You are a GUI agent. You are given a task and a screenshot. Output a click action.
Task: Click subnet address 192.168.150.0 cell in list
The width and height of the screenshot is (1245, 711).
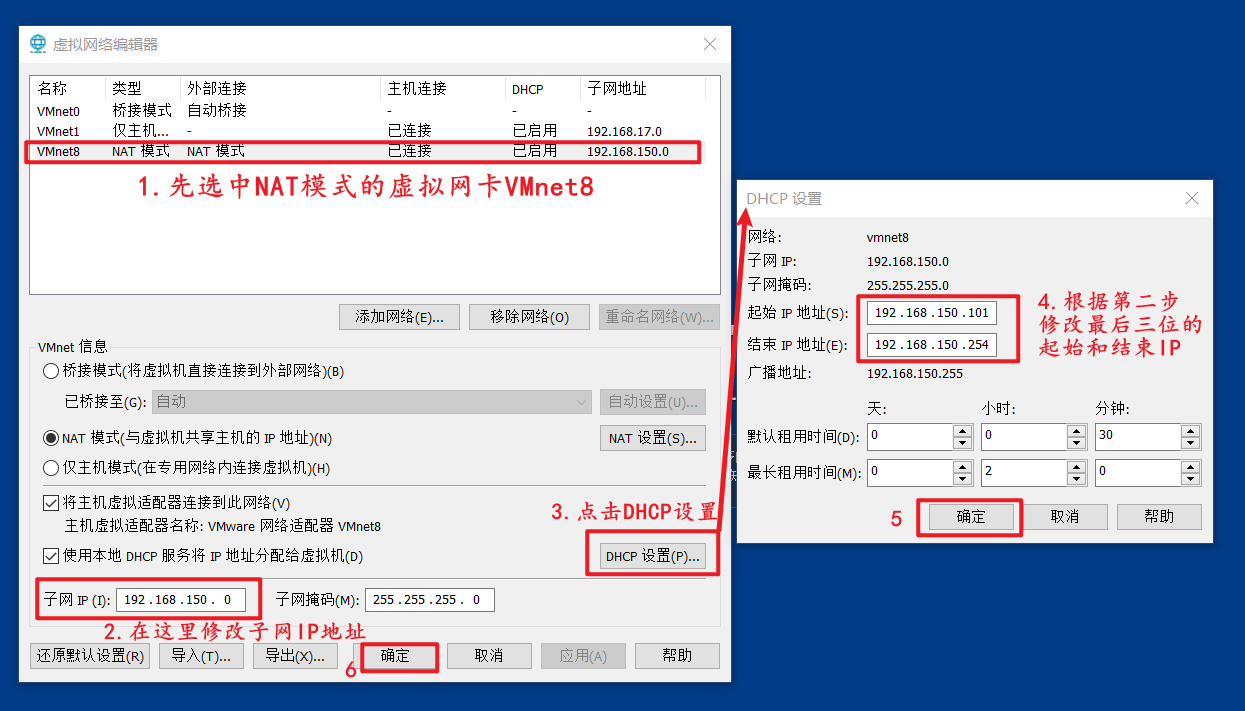coord(628,152)
